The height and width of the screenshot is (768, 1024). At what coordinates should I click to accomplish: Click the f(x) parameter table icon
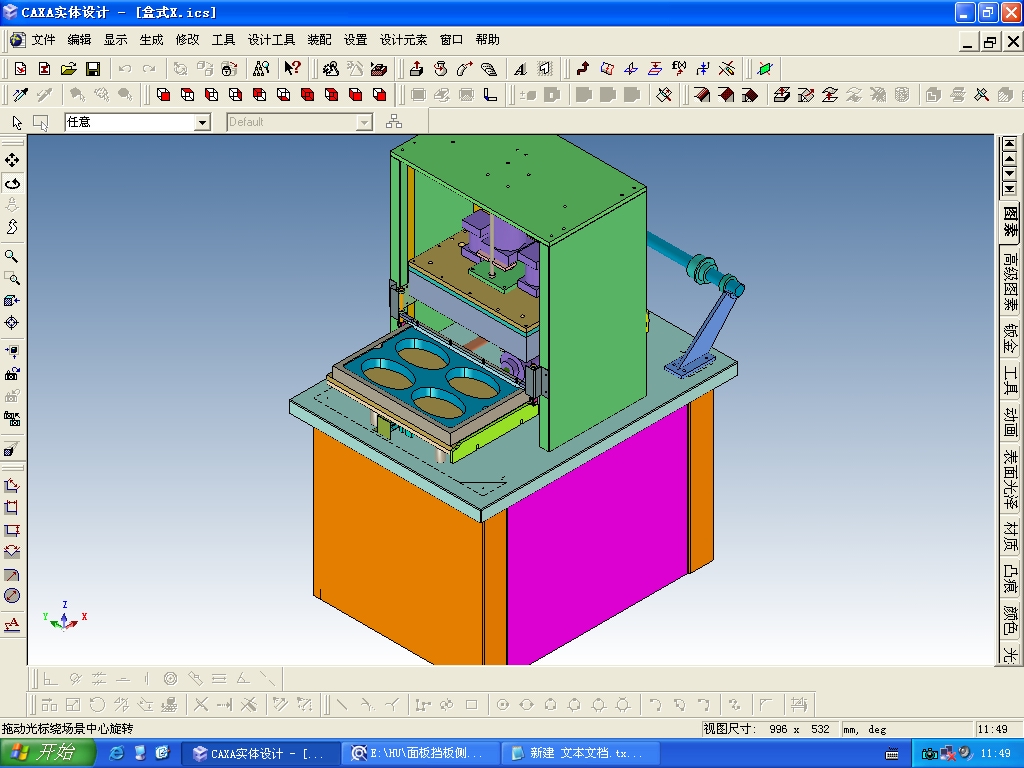click(x=679, y=69)
